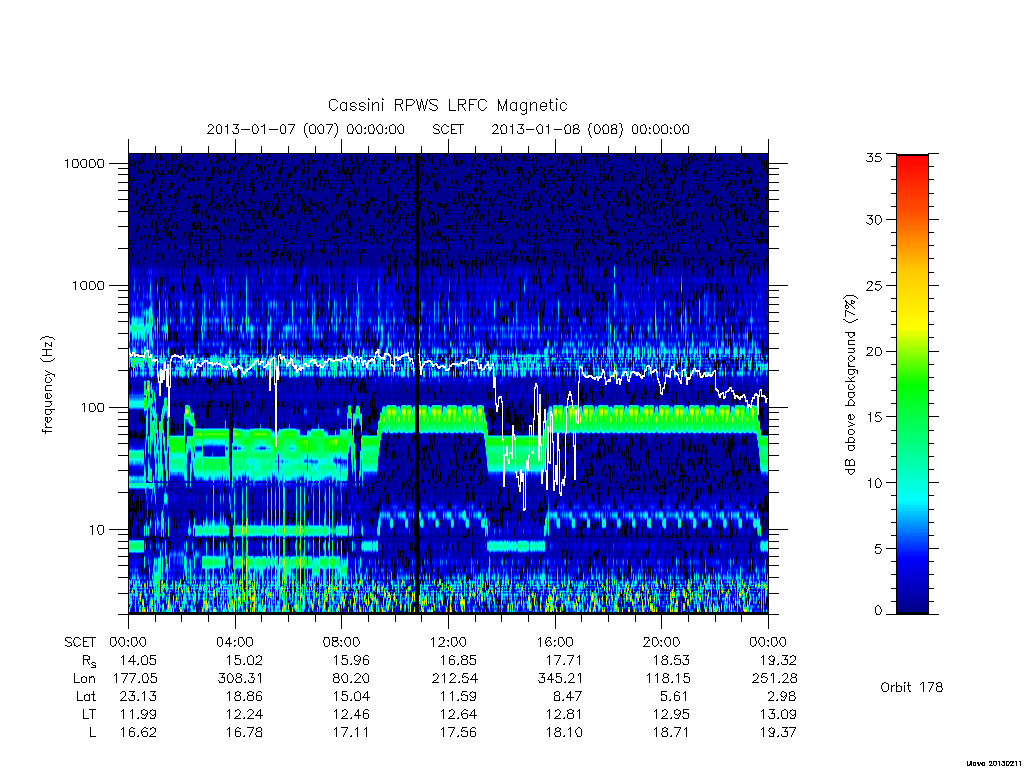Click the LT row label

pos(89,714)
